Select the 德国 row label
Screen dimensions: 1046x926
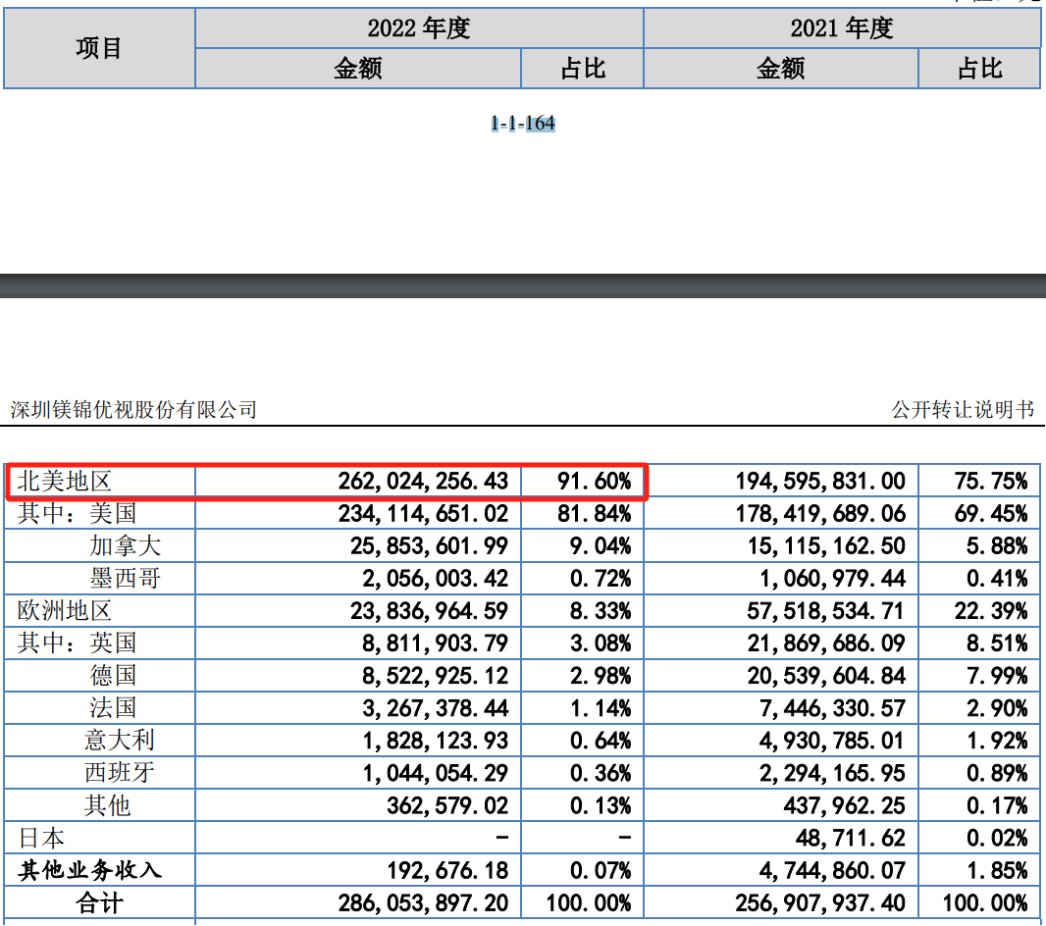[x=113, y=675]
